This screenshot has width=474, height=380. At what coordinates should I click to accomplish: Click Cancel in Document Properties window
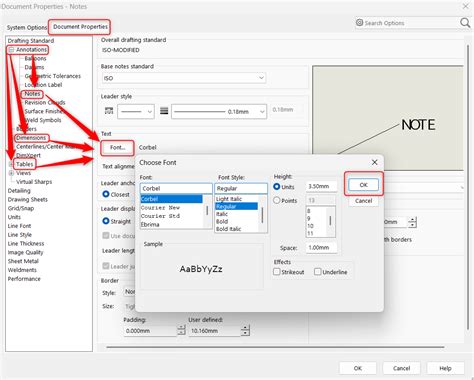point(401,368)
